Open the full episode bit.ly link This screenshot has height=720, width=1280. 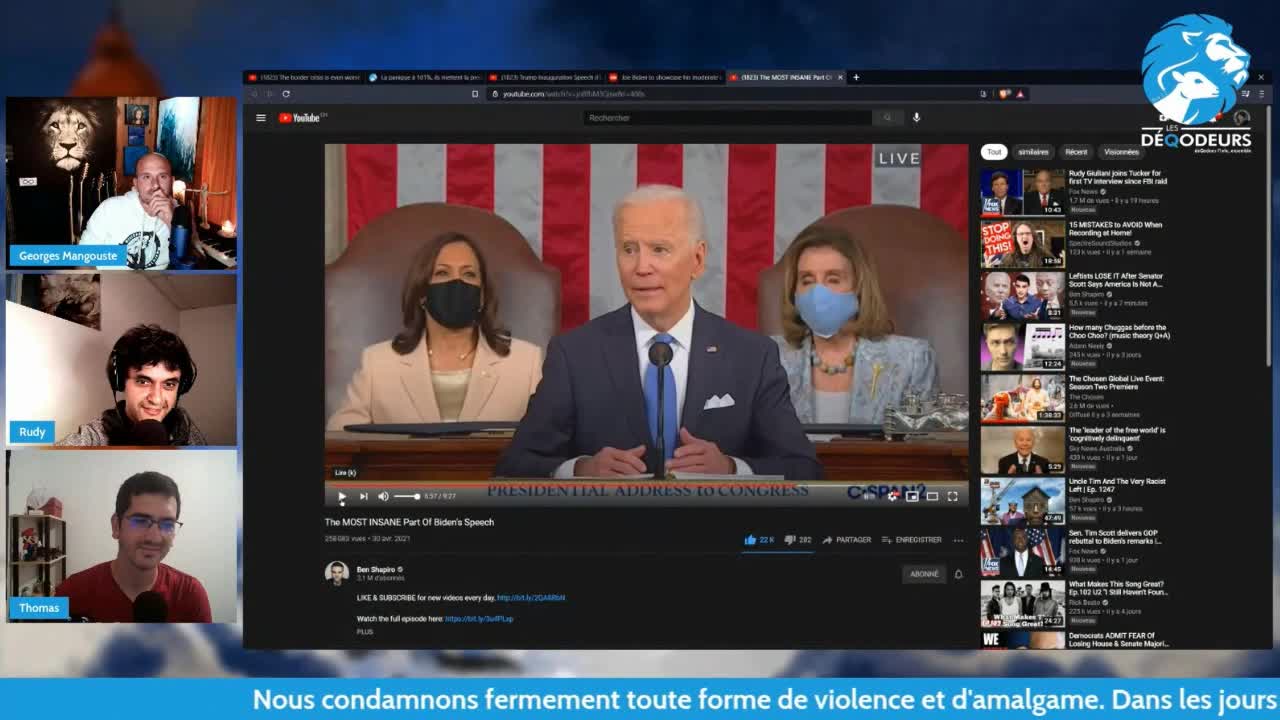(479, 619)
